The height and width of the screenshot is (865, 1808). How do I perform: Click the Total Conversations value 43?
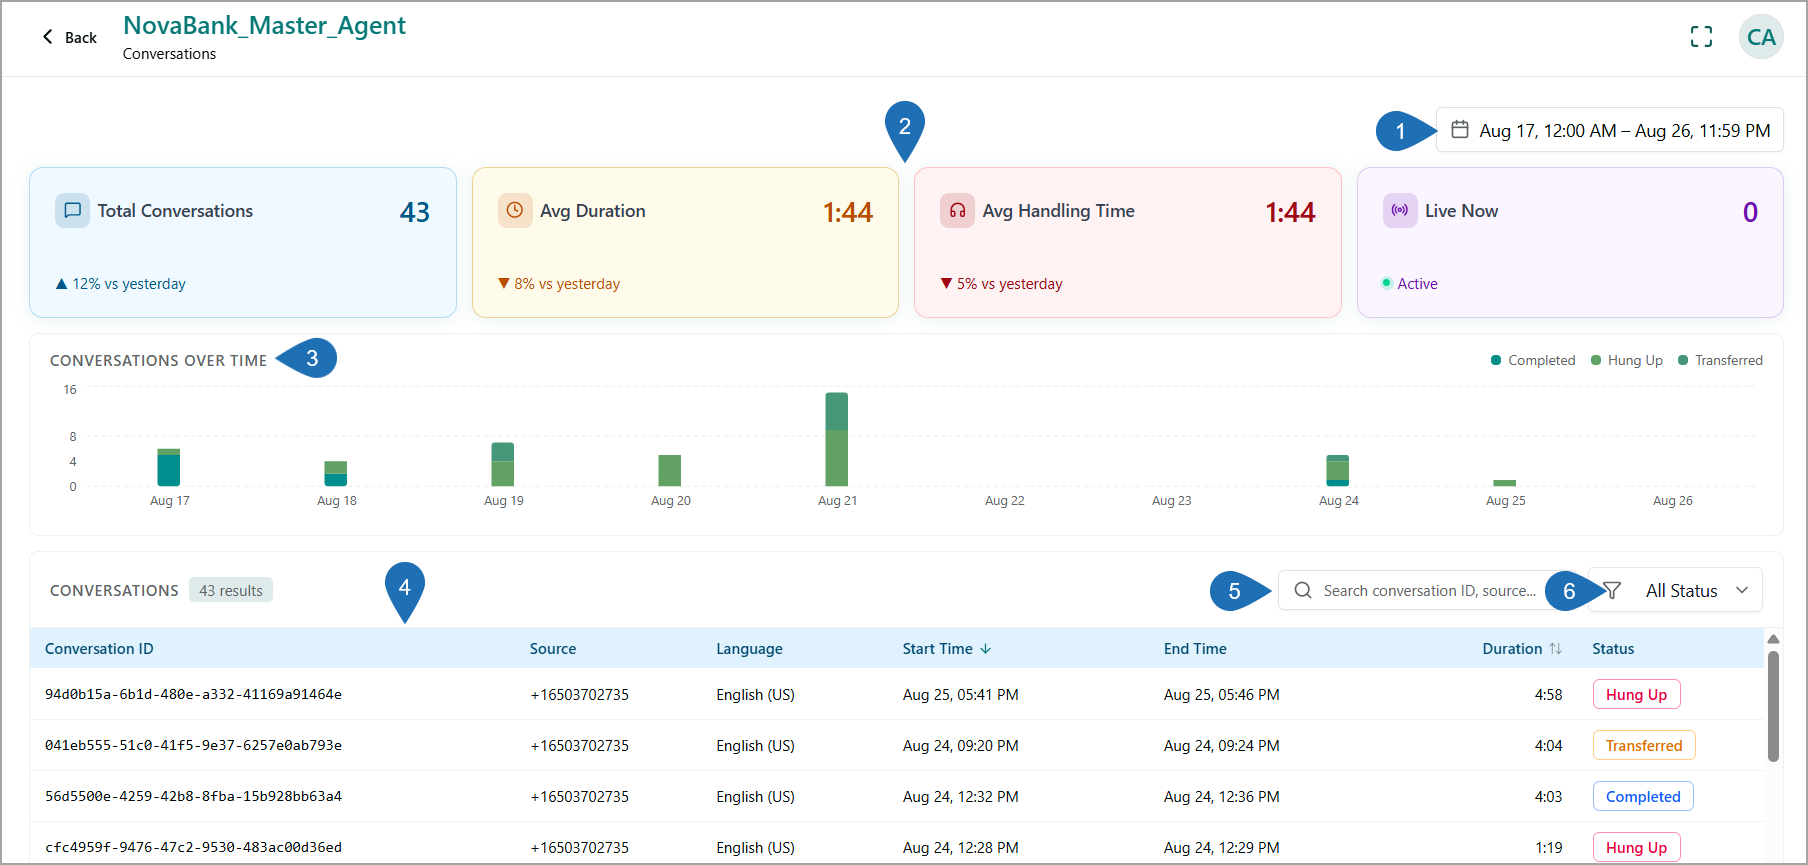(x=415, y=212)
